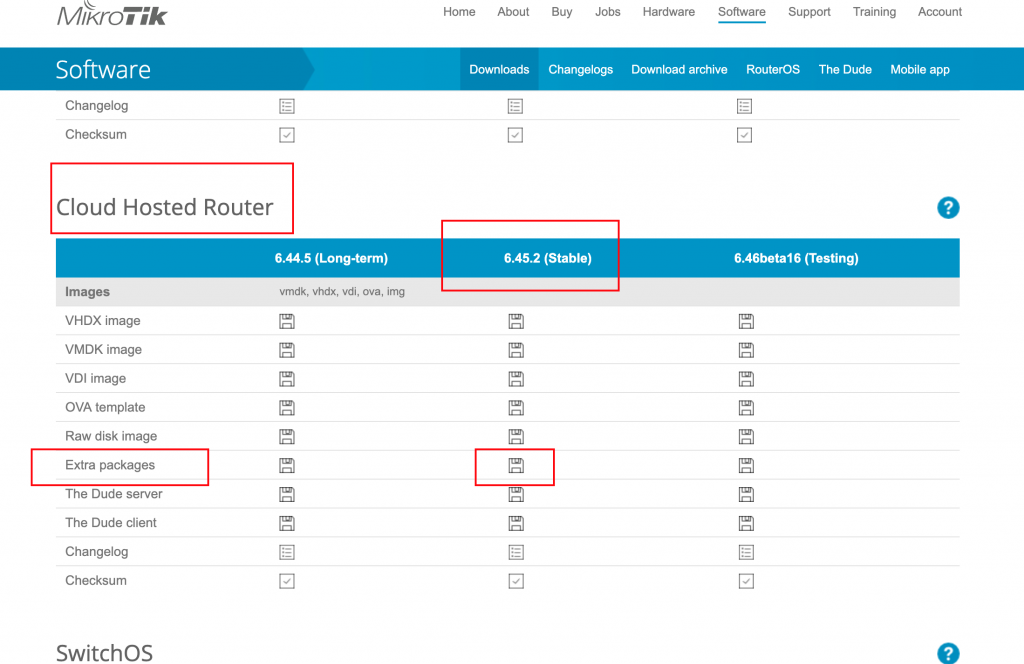This screenshot has width=1024, height=664.
Task: Download VHDX image for 6.44.5 Long-term
Action: click(287, 321)
